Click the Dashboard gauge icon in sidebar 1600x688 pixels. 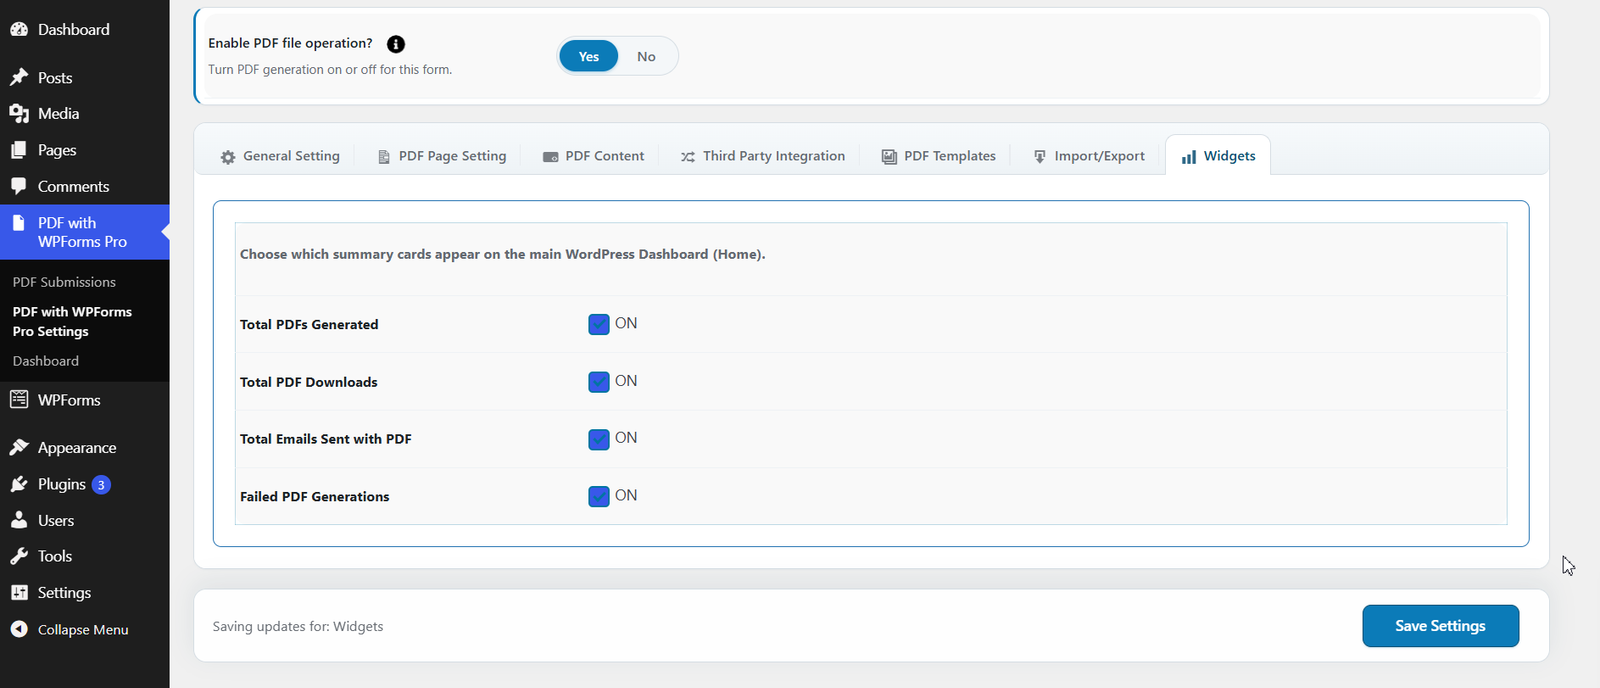coord(19,30)
